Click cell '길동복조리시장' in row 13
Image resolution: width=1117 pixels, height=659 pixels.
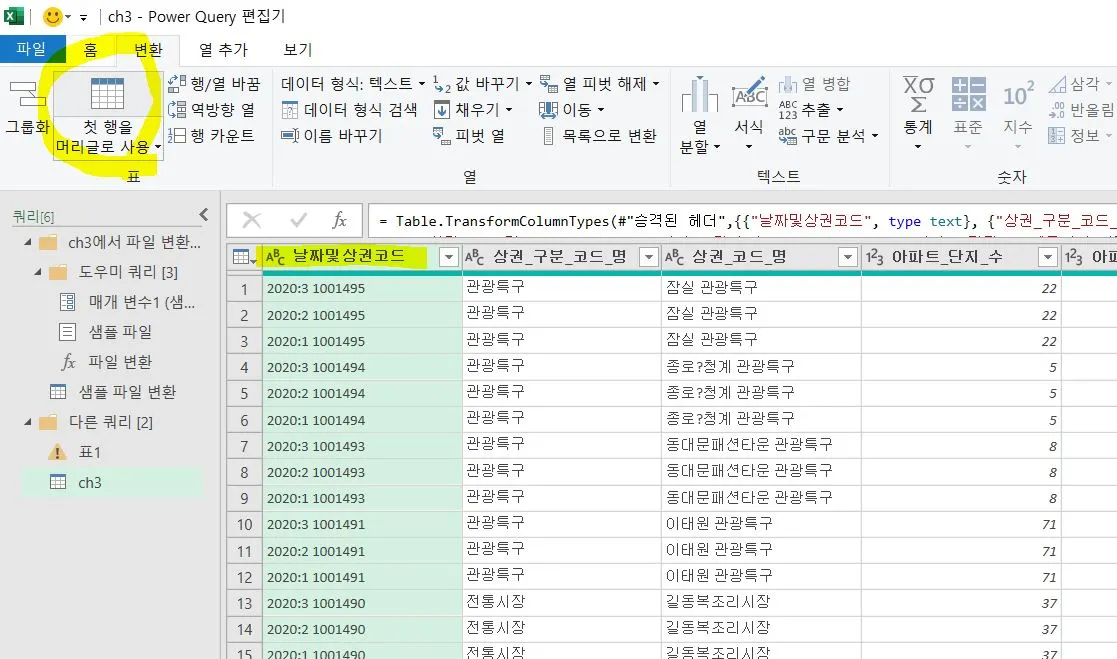pyautogui.click(x=761, y=603)
